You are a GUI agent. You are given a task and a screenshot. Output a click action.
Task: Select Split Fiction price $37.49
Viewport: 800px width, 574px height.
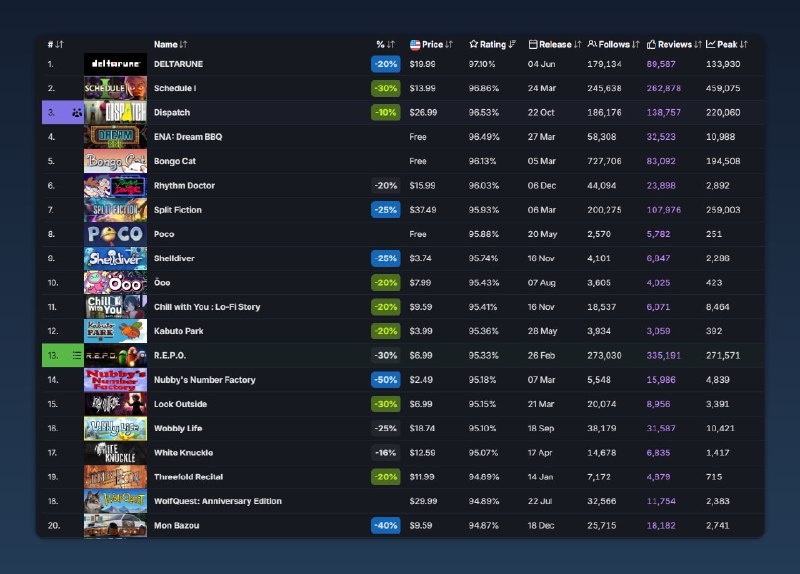click(422, 210)
